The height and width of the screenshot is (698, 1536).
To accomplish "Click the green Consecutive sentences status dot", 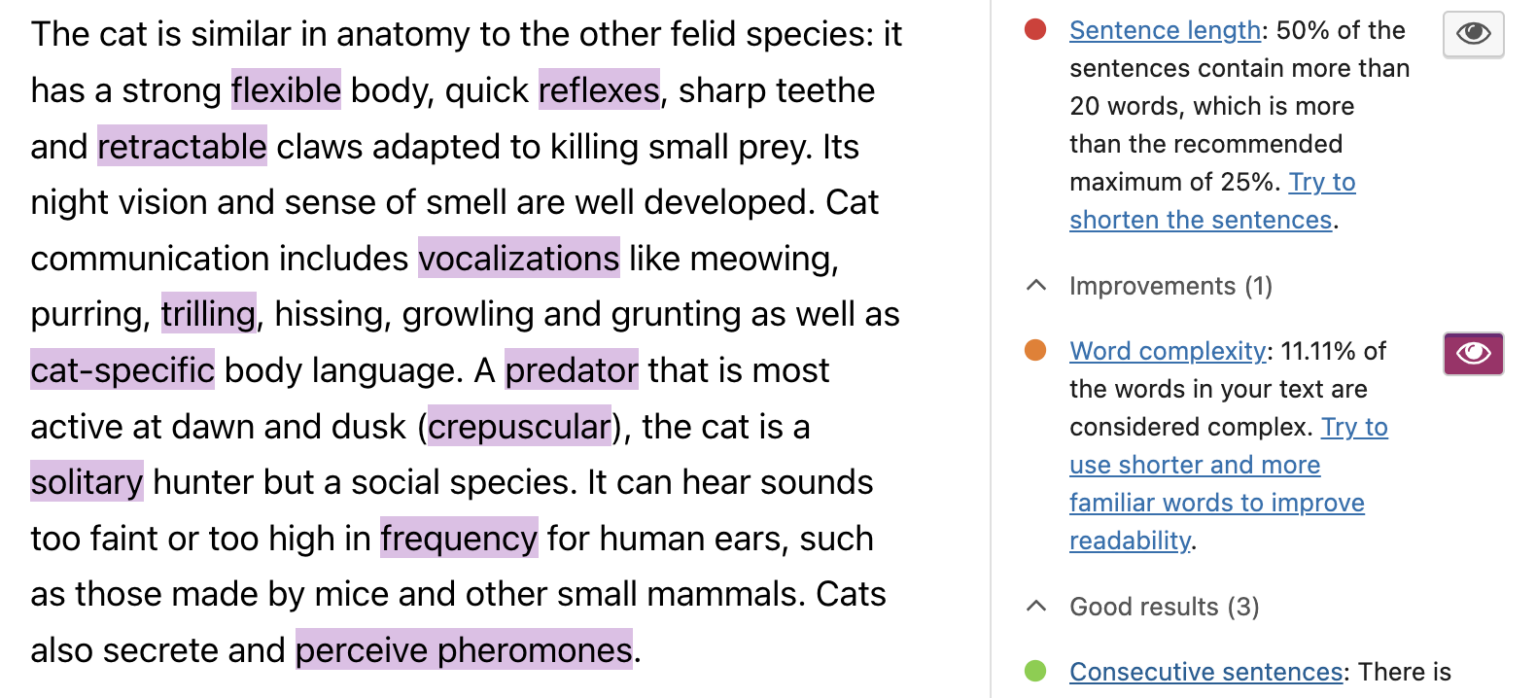I will (1036, 672).
